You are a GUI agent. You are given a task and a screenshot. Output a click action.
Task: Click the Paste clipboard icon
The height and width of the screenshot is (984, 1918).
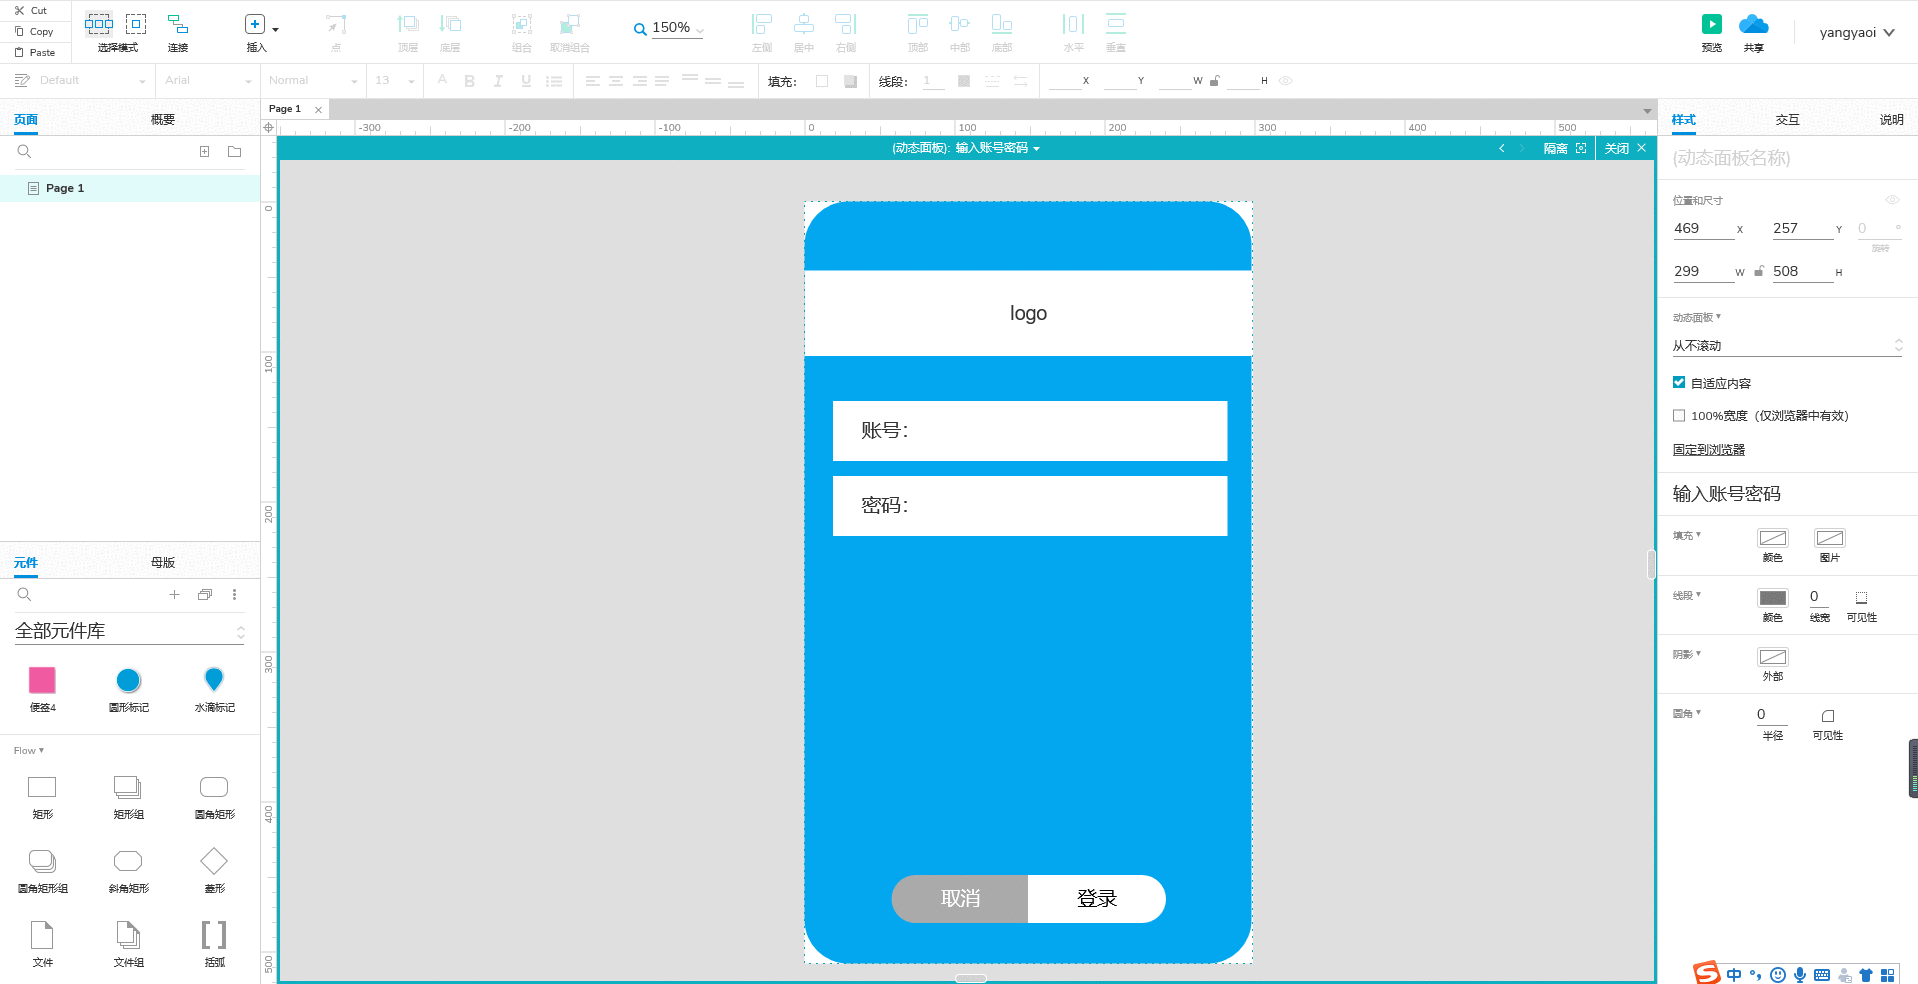(19, 52)
